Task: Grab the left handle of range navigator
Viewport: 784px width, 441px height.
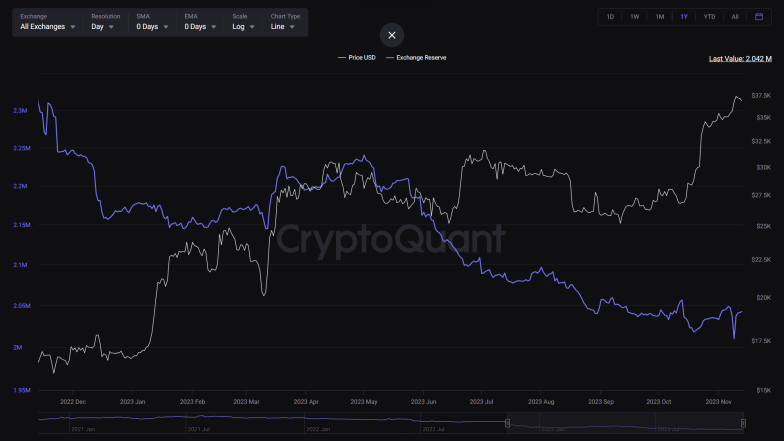Action: click(x=508, y=423)
